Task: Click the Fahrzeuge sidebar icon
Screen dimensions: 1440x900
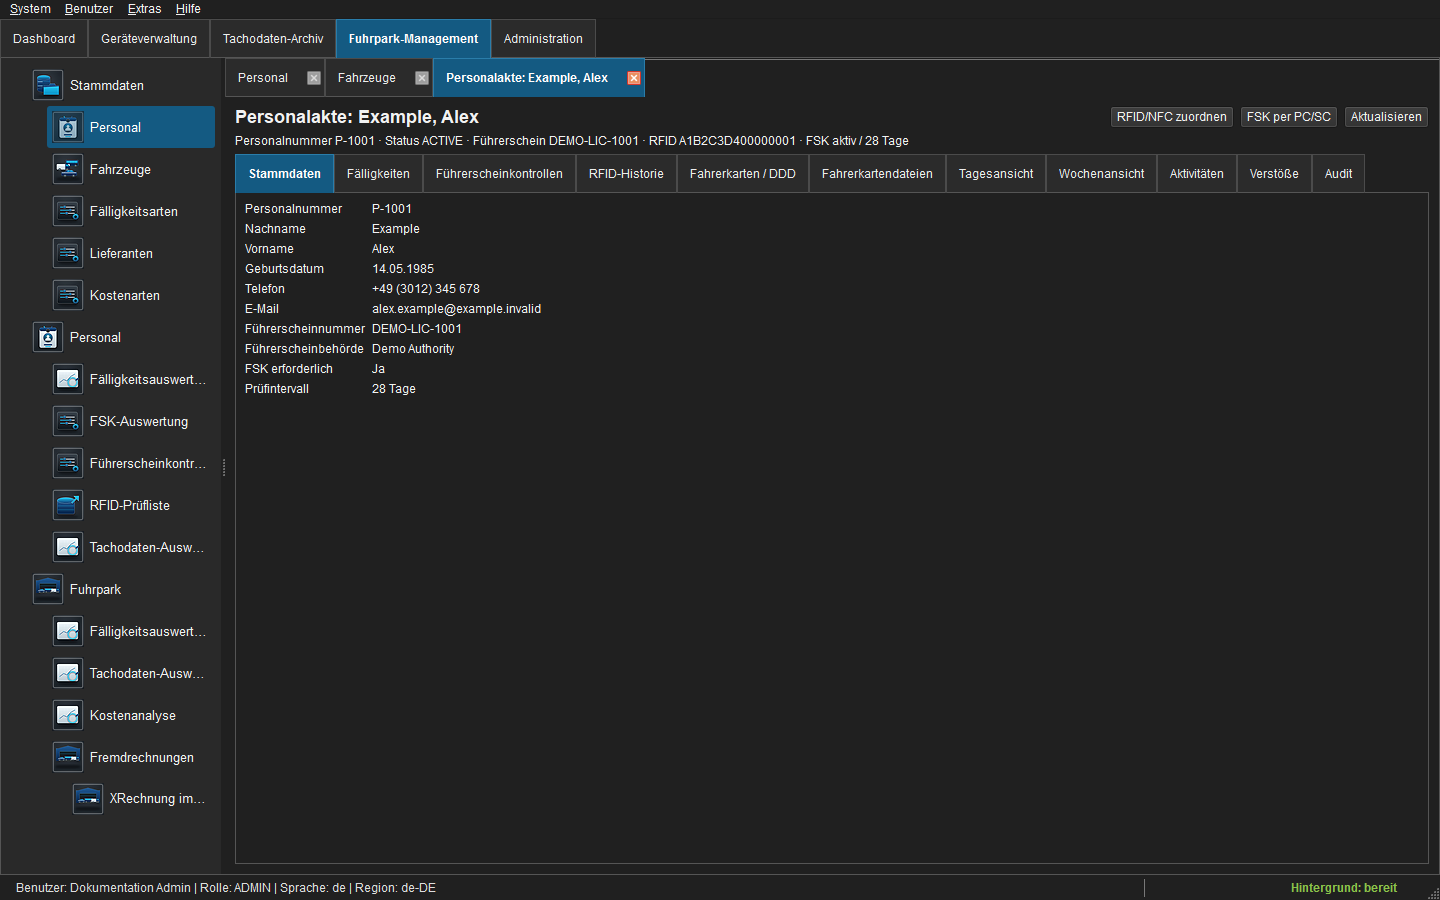Action: tap(67, 169)
